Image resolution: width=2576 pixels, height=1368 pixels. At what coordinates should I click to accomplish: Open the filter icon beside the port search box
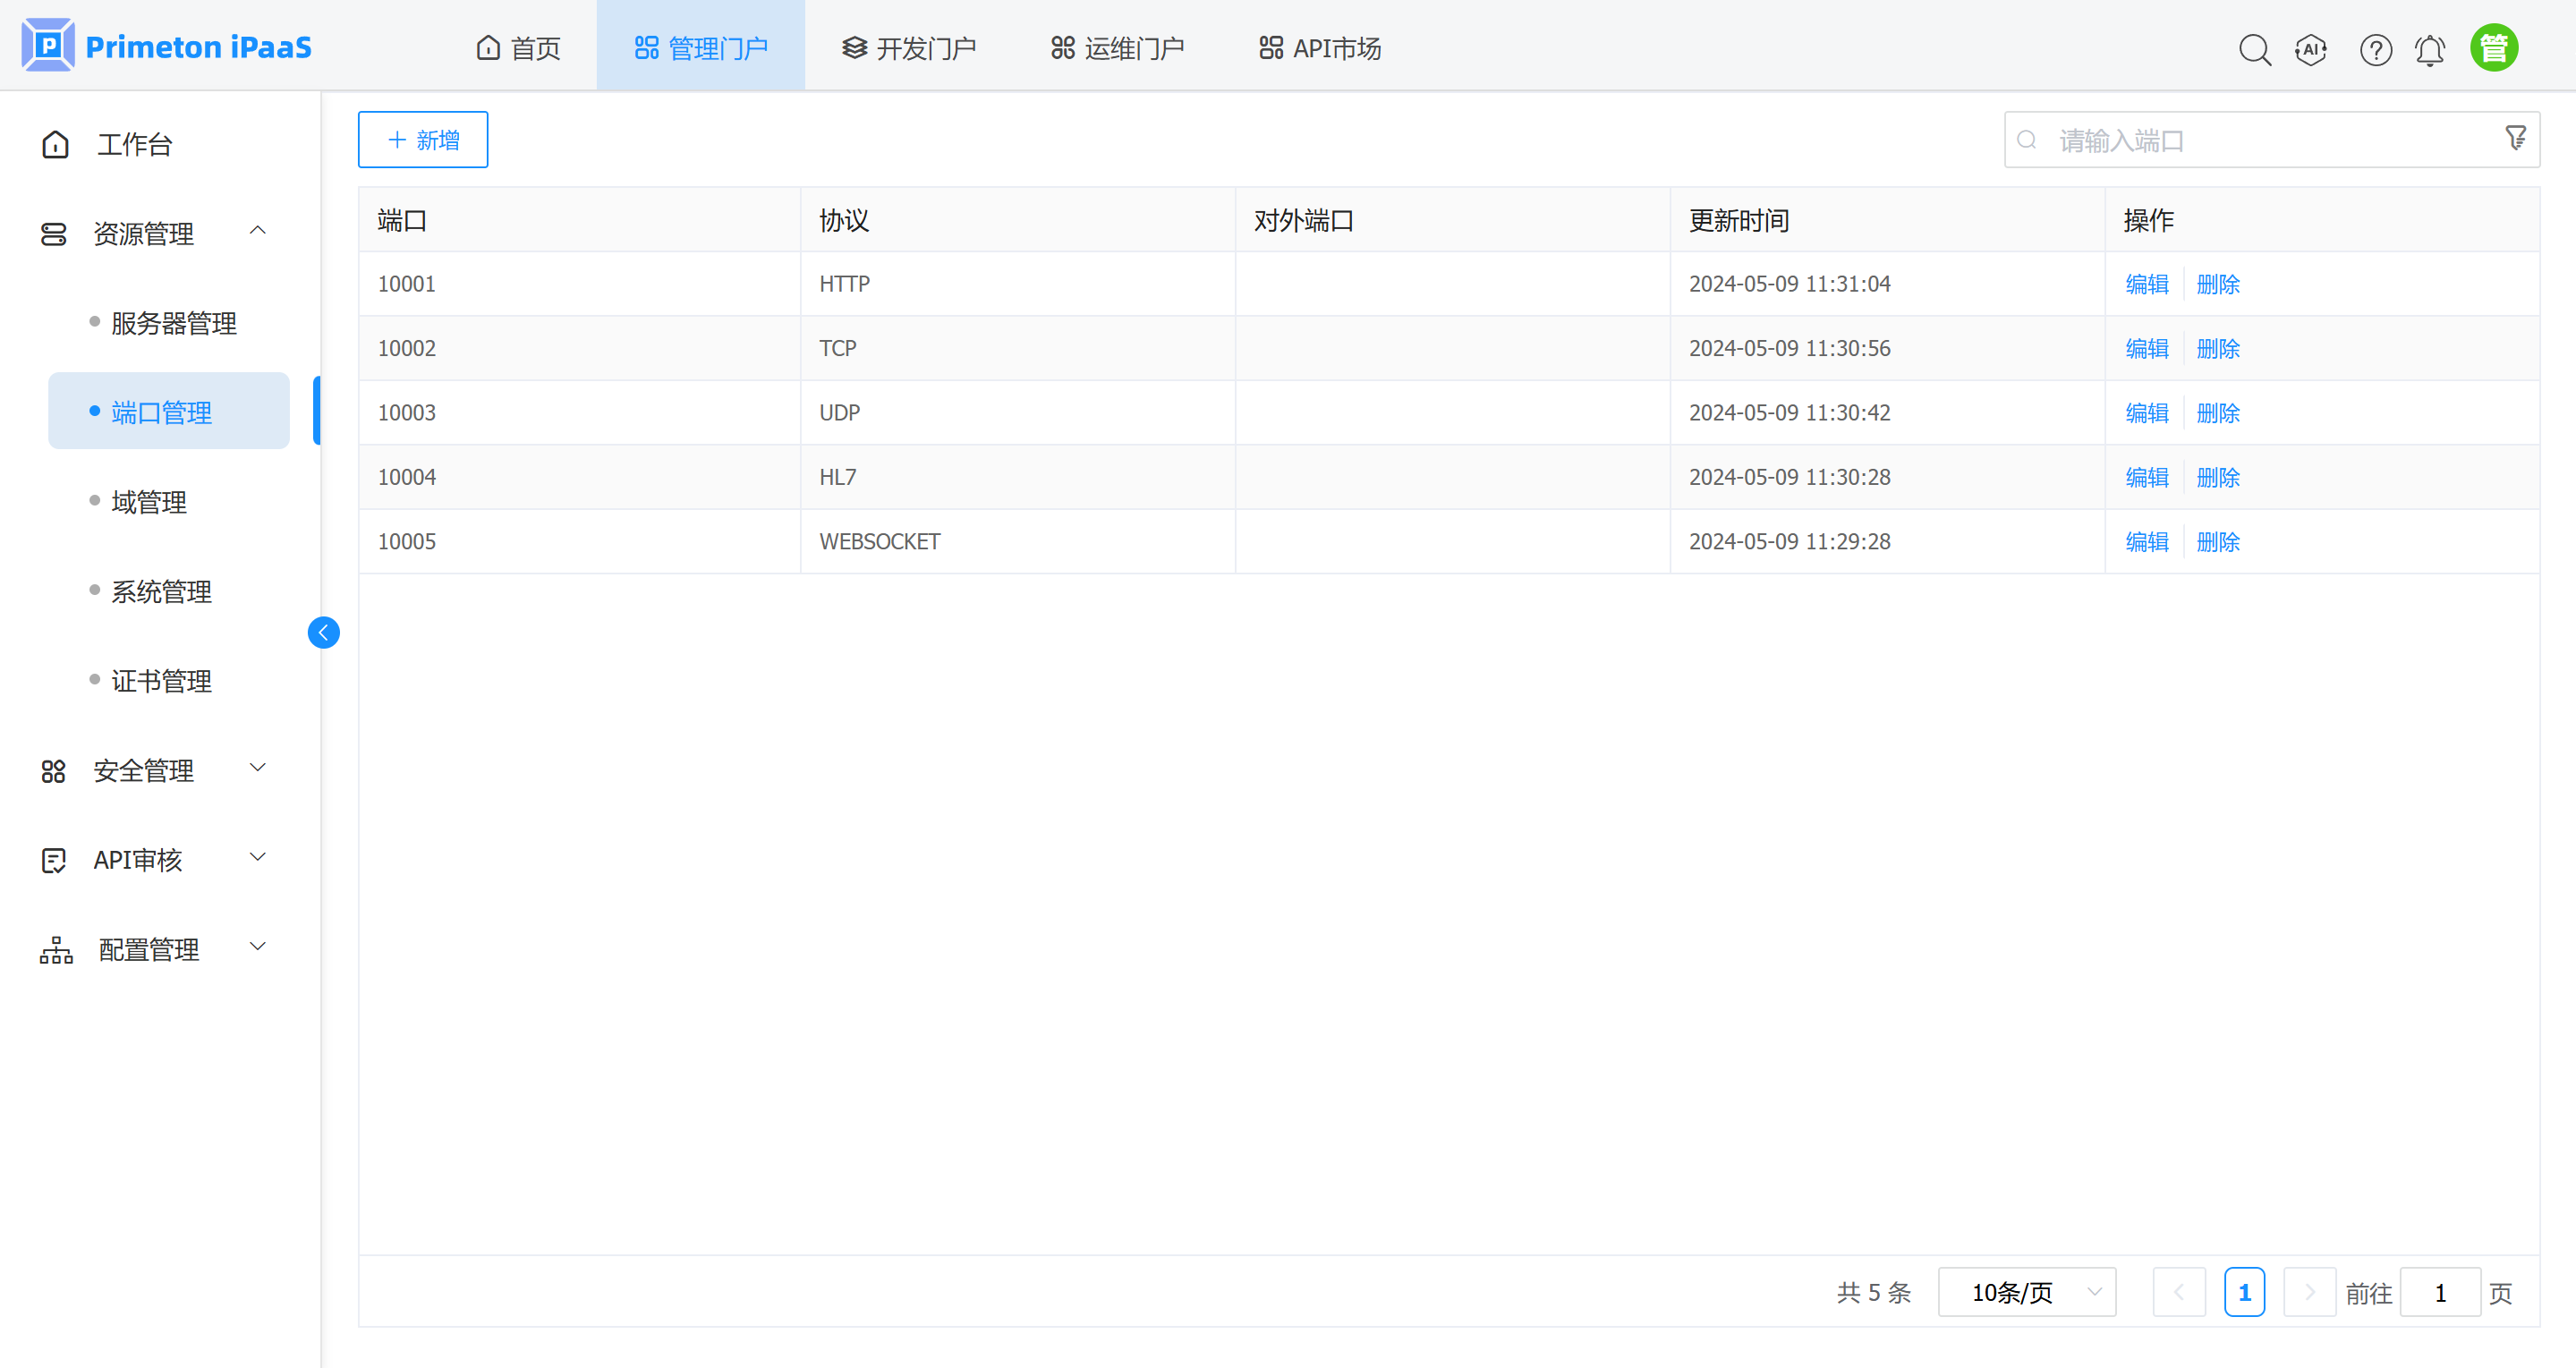[x=2515, y=138]
